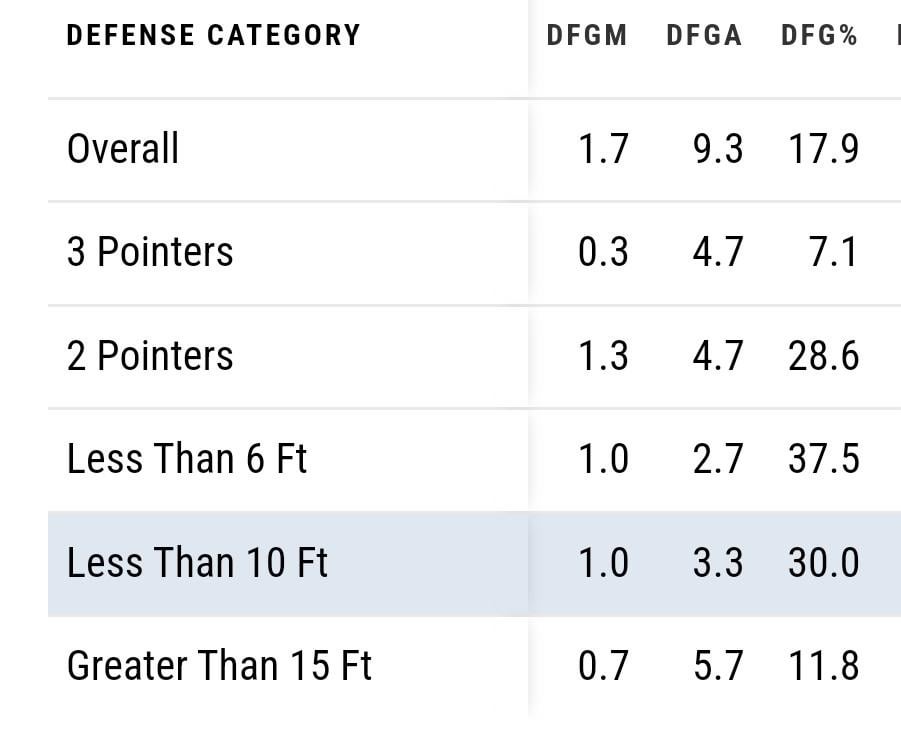Click the Less Than 10 Ft DFGA 3.3

pyautogui.click(x=717, y=563)
